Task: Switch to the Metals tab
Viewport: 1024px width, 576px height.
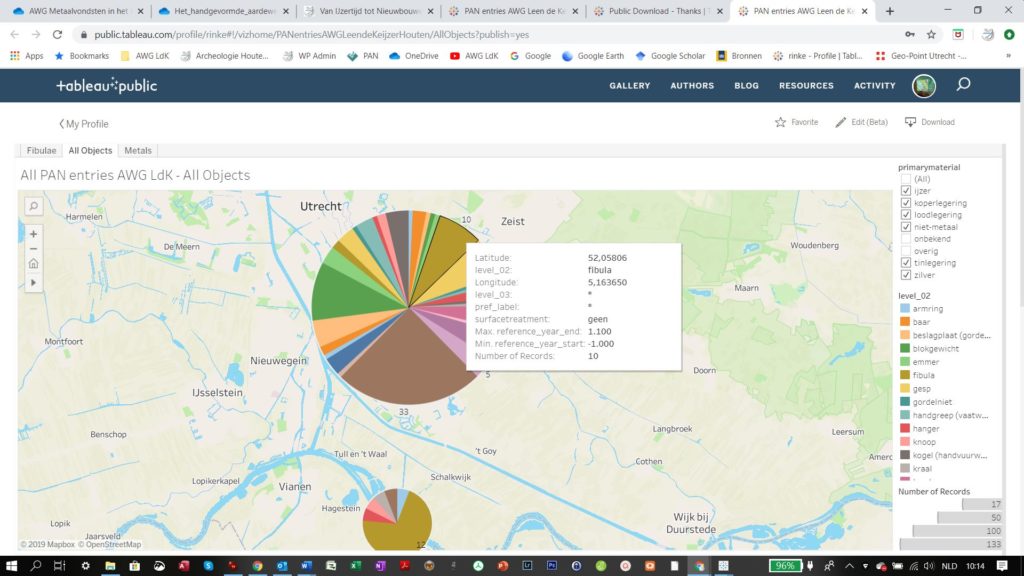Action: click(x=138, y=151)
